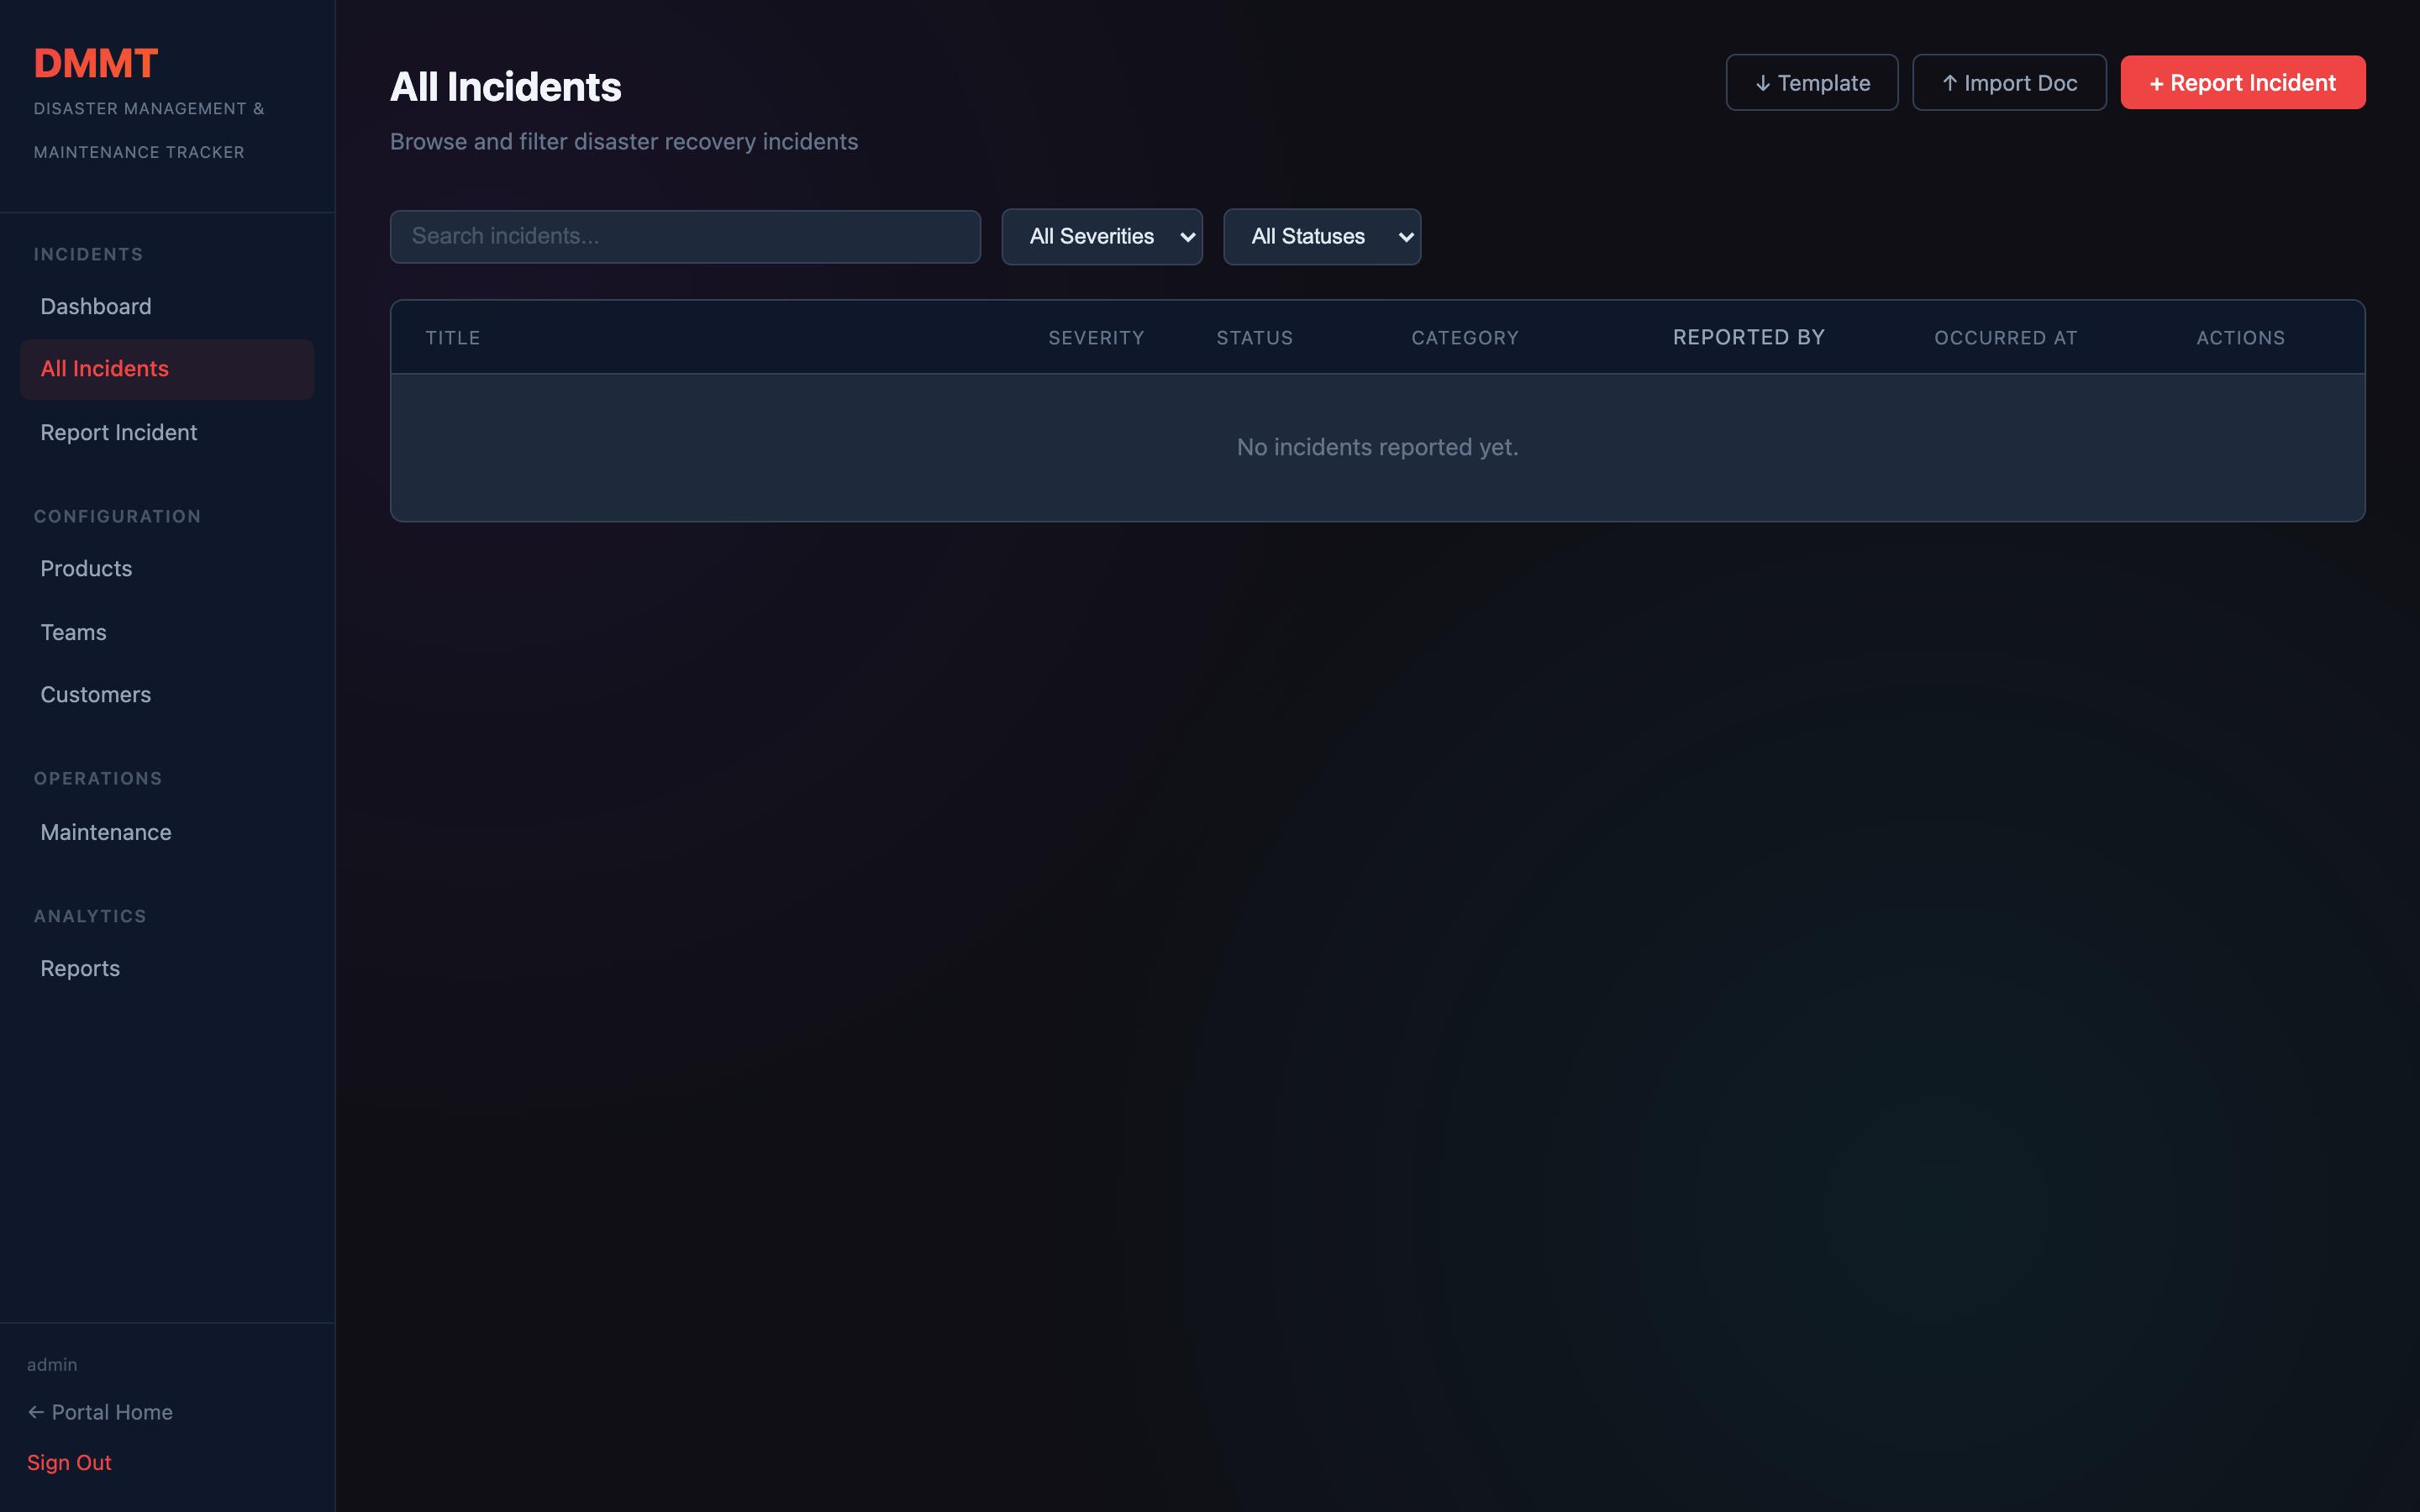Screen dimensions: 2420x1512
Task: Click the plus icon on Report Incident button
Action: coord(2157,83)
